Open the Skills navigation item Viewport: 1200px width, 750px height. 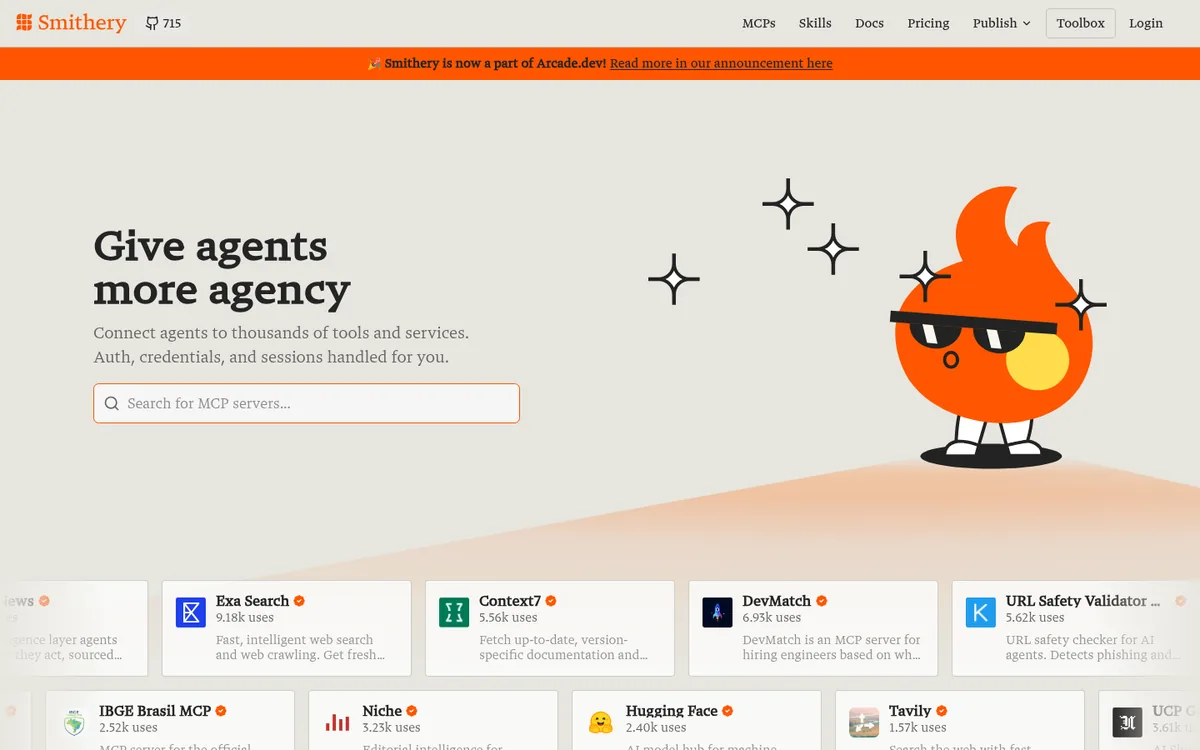[x=815, y=23]
